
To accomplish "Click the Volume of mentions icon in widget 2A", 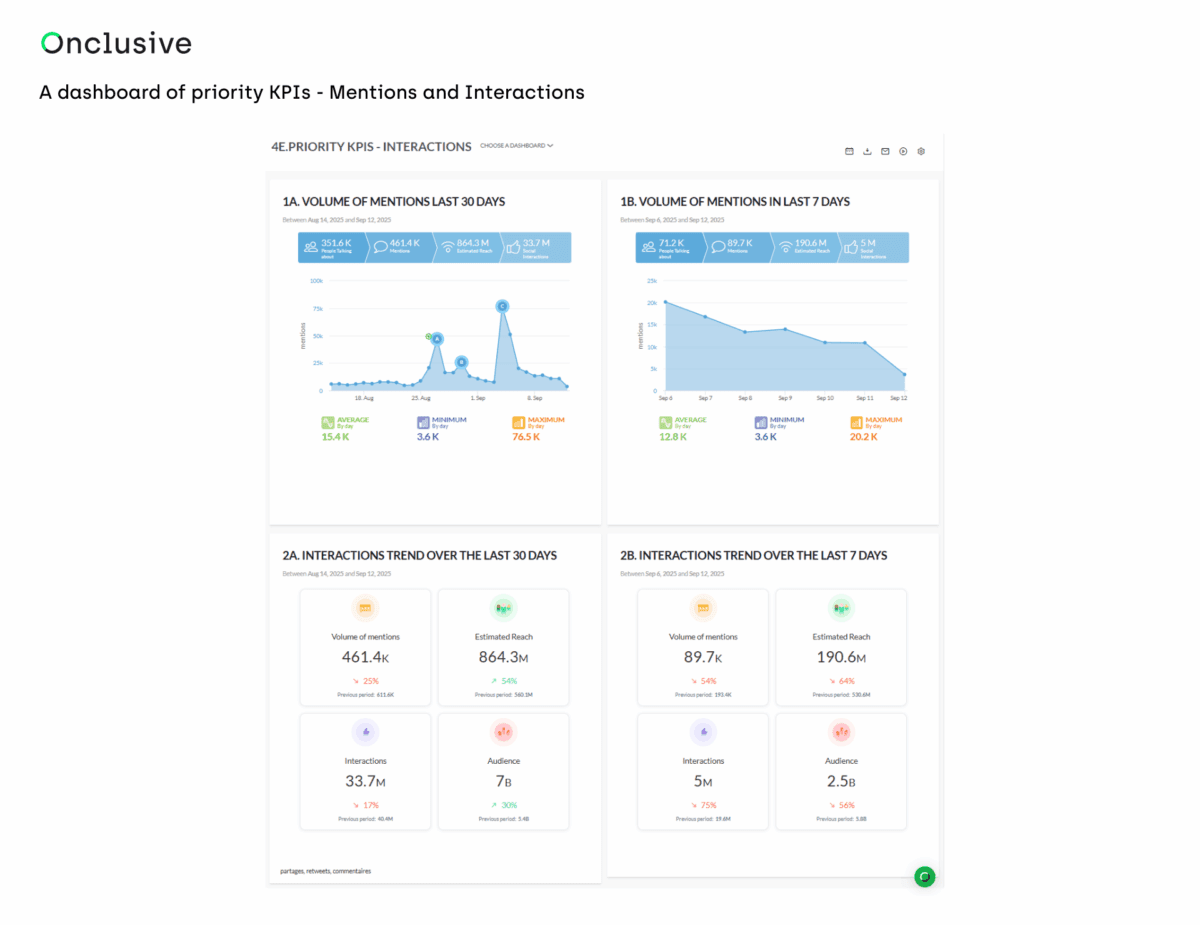I will click(x=365, y=607).
